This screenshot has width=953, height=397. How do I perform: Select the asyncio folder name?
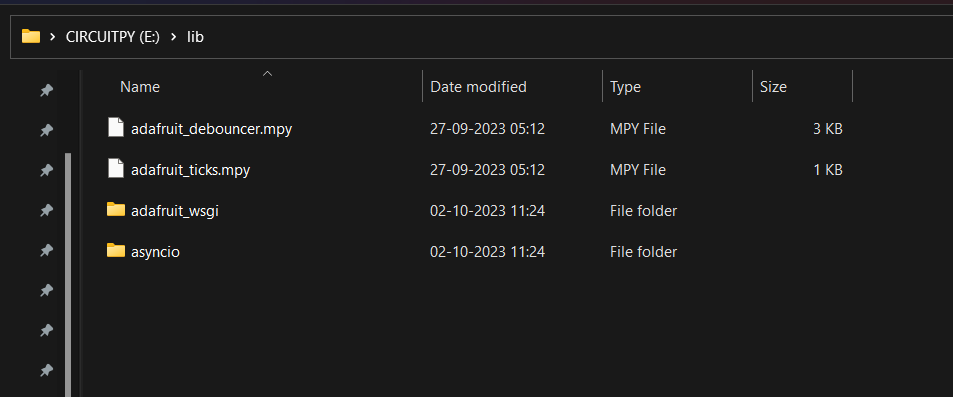(156, 252)
